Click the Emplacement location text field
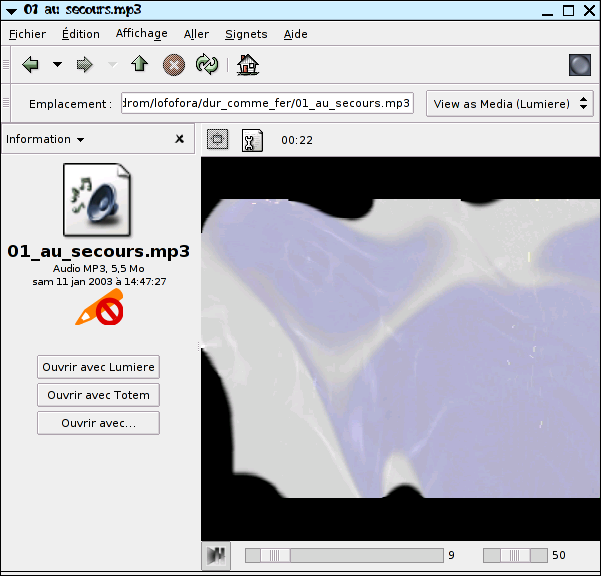 coord(267,104)
